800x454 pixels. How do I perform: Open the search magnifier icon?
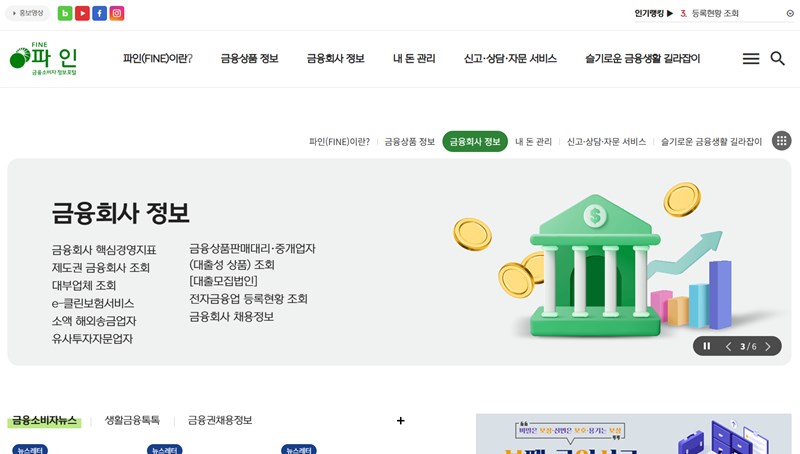click(x=777, y=59)
